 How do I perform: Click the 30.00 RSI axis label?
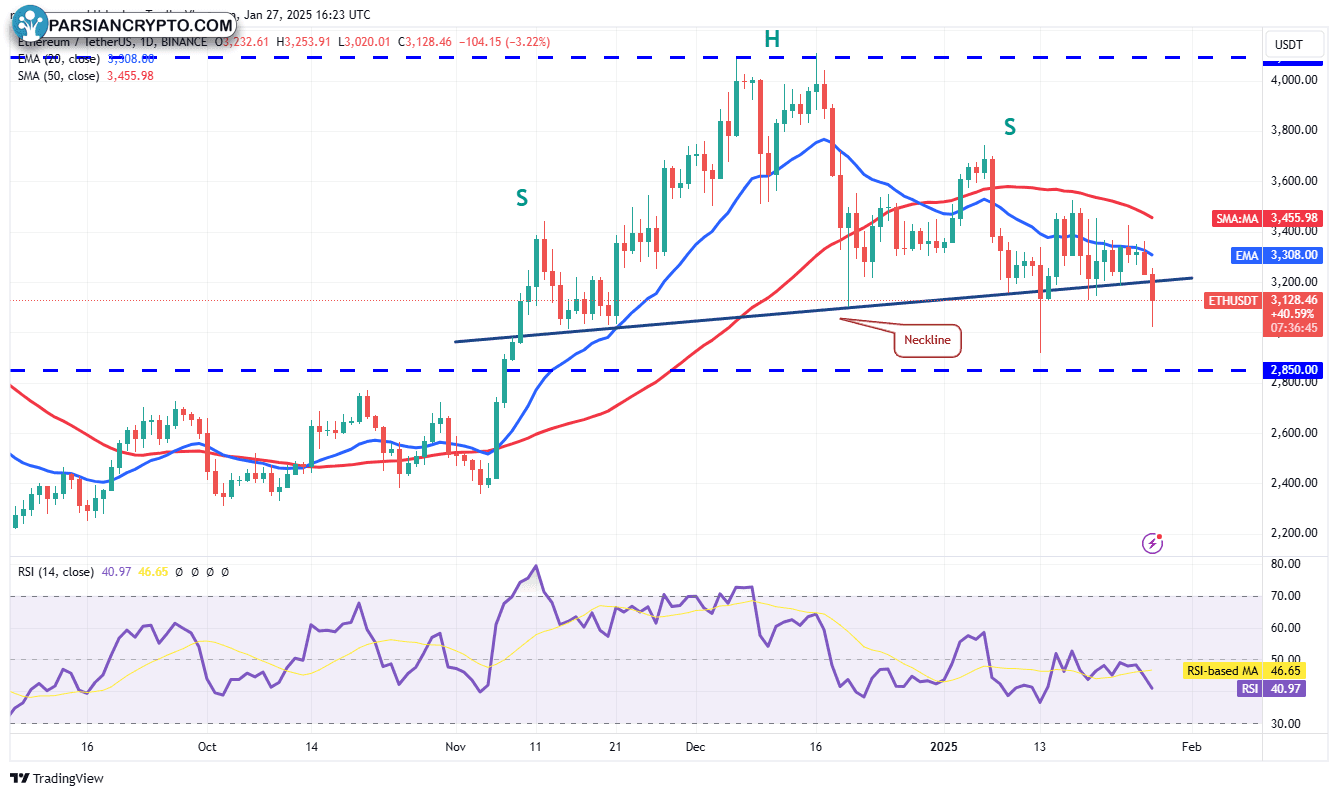1287,723
